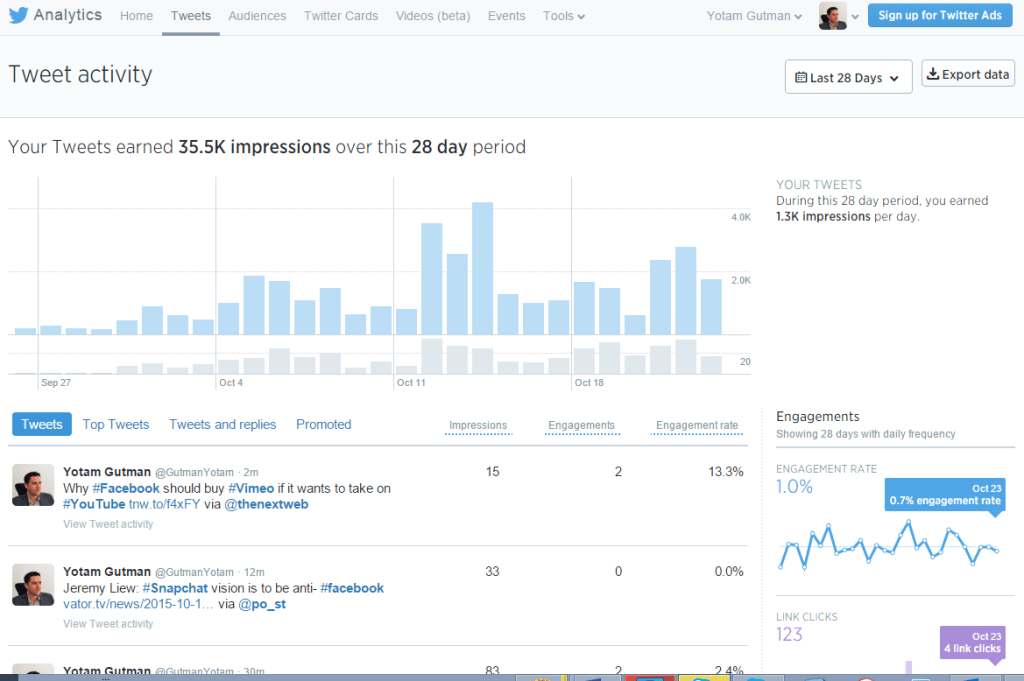1024x681 pixels.
Task: Open the Last 28 Days date selector
Action: 848,77
